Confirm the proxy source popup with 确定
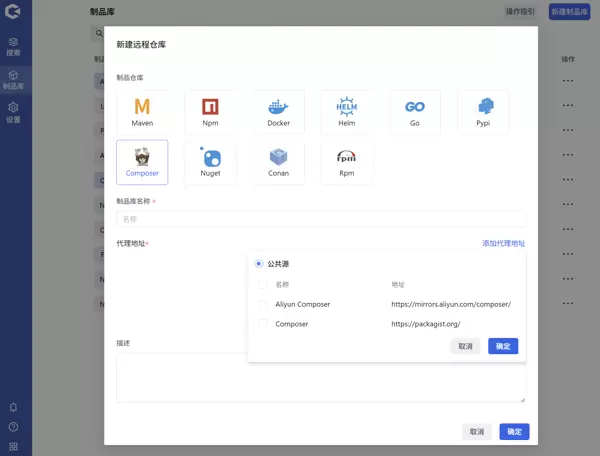This screenshot has height=456, width=600. tap(503, 346)
